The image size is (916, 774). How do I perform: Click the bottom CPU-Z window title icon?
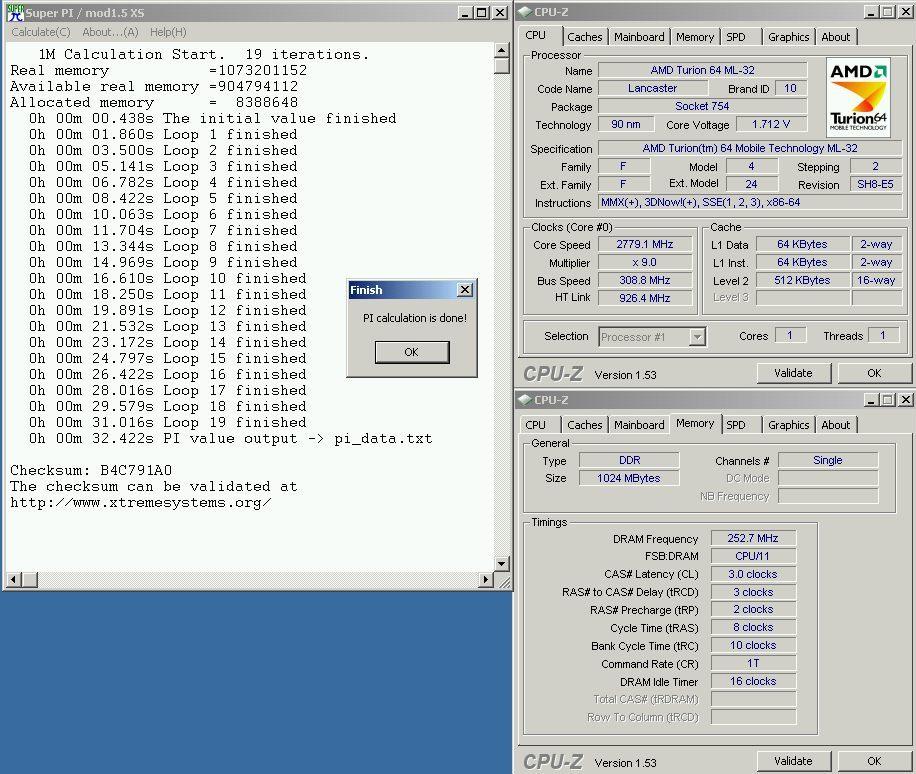click(x=525, y=400)
